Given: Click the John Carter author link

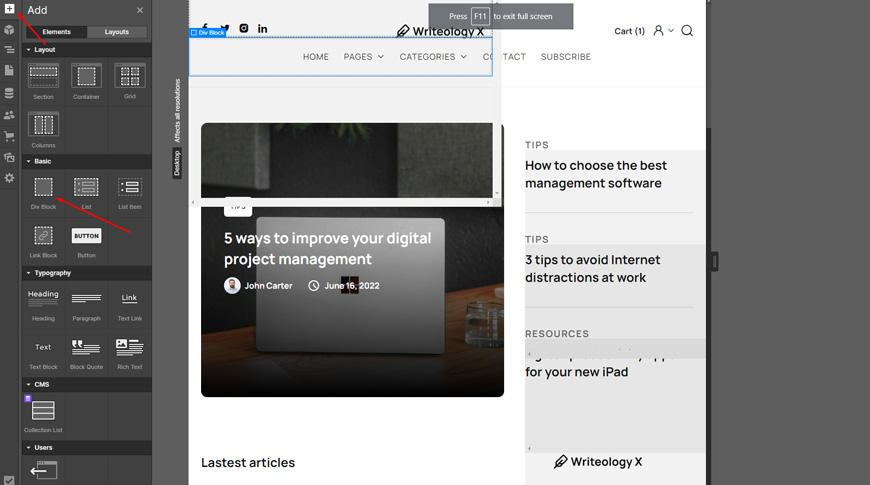Looking at the screenshot, I should point(258,285).
